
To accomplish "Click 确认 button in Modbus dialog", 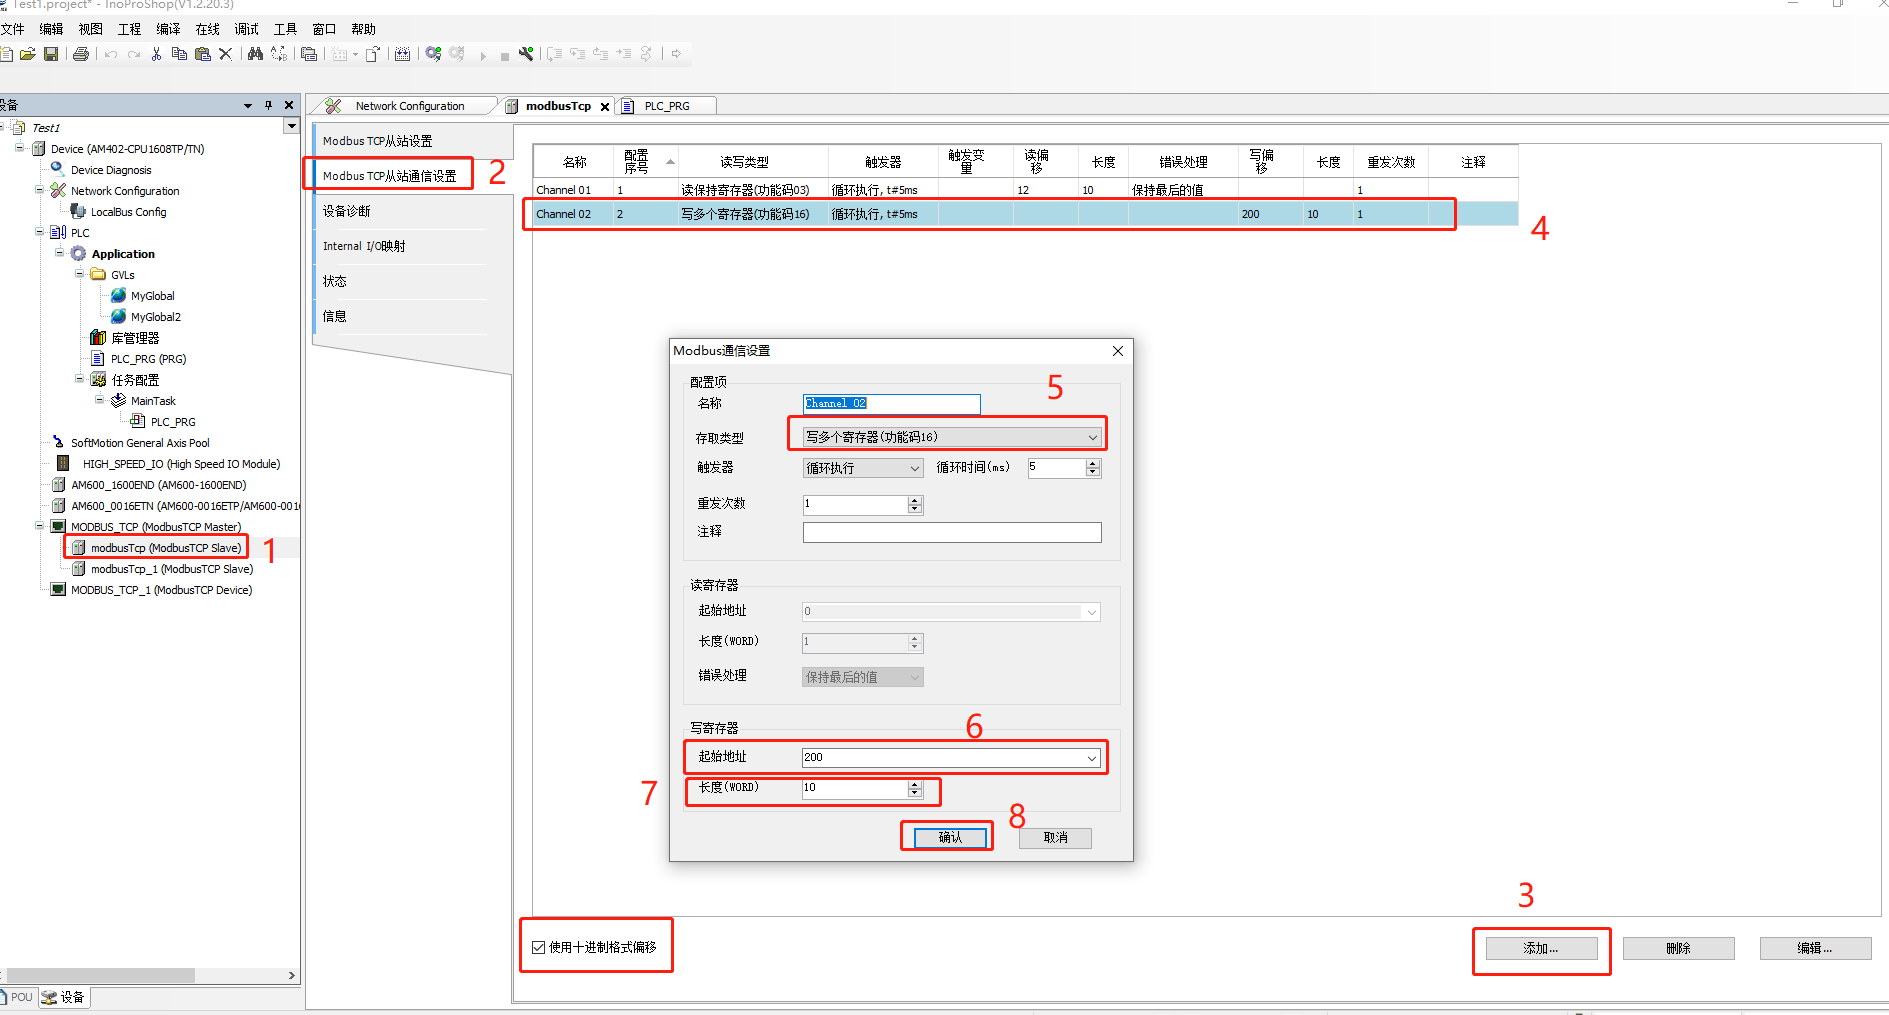I will (x=950, y=837).
